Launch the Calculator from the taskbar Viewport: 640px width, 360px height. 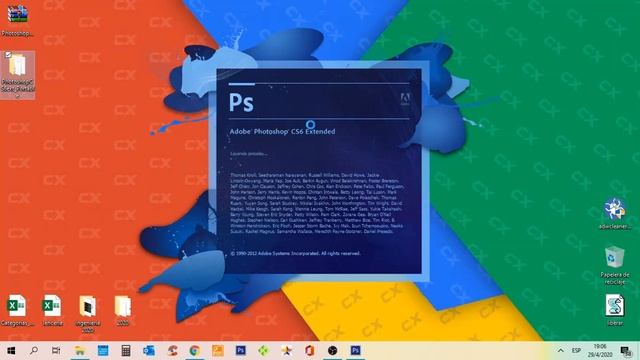[126, 351]
